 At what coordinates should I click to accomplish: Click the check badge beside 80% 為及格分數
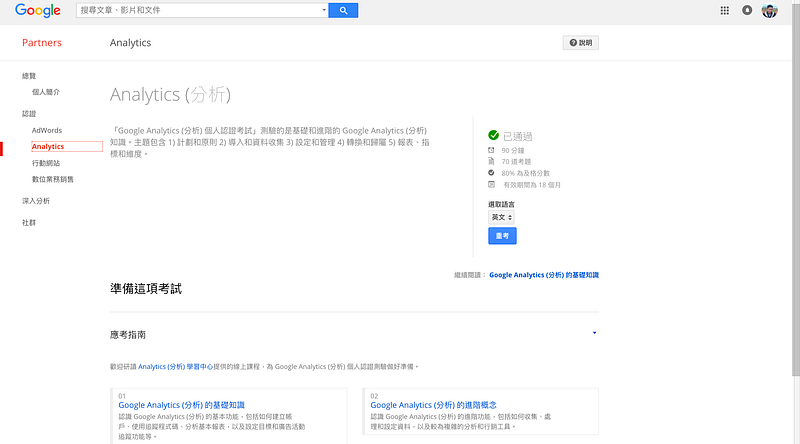click(x=491, y=172)
